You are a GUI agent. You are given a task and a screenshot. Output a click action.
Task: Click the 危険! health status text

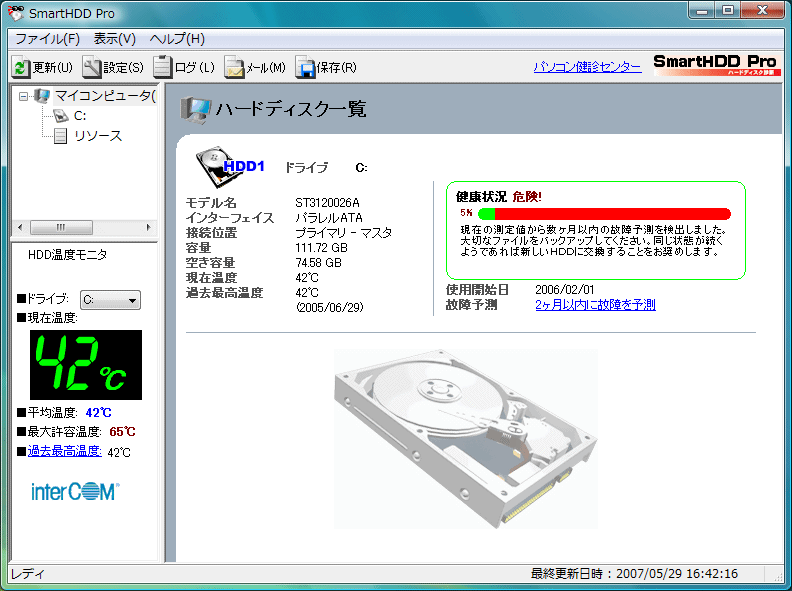(527, 197)
